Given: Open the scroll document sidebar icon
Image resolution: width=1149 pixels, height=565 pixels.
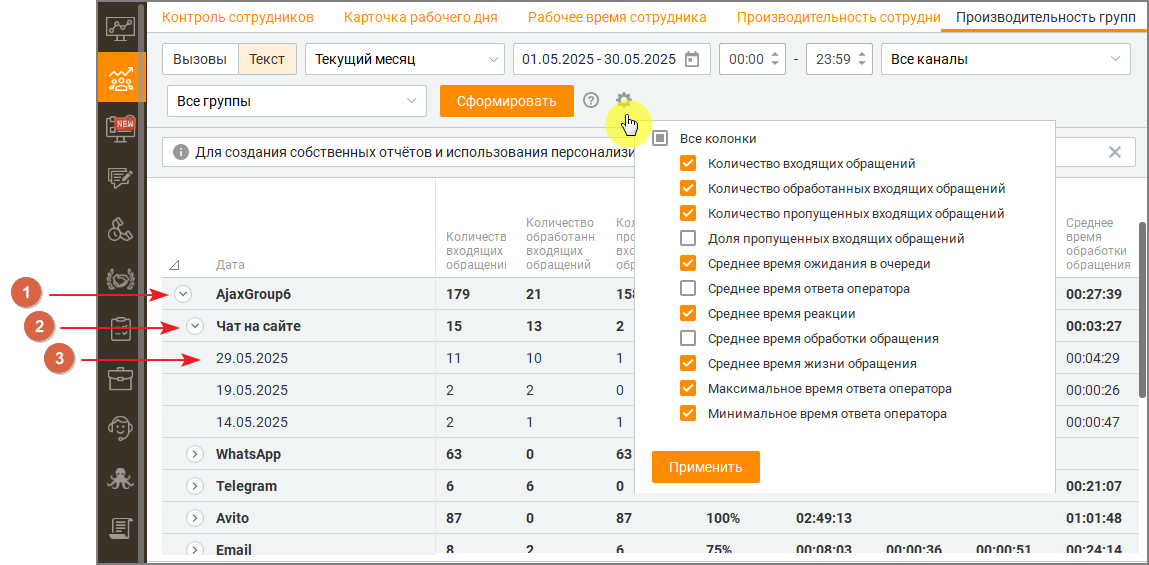Looking at the screenshot, I should [121, 528].
